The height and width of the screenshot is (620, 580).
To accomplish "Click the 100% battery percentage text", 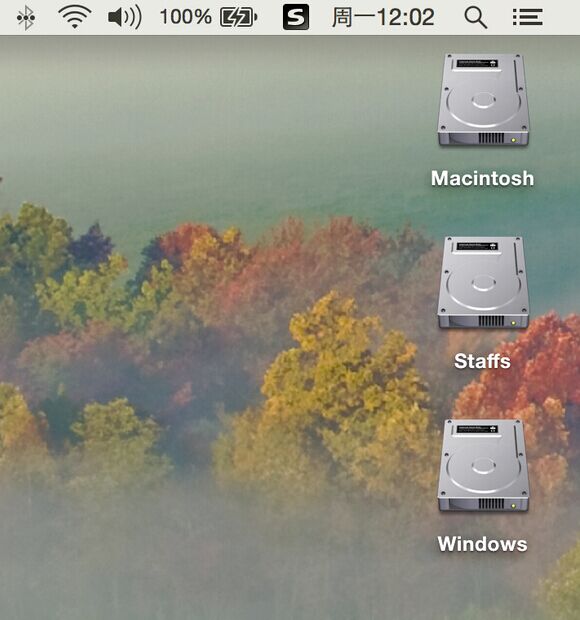I will point(185,17).
